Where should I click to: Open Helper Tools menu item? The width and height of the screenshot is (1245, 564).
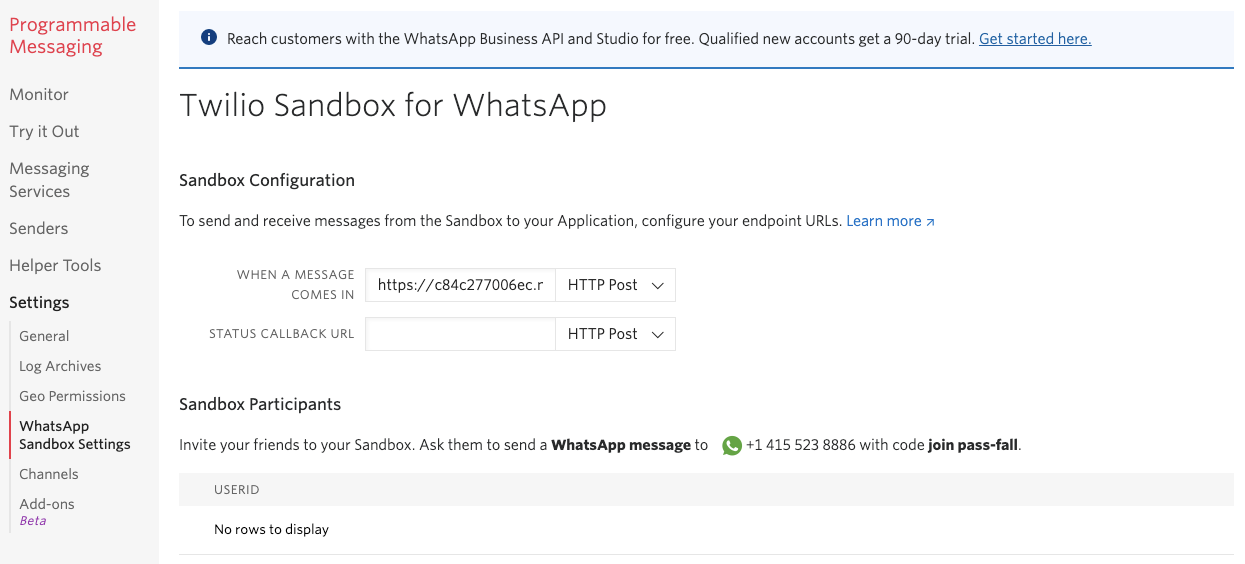(55, 265)
